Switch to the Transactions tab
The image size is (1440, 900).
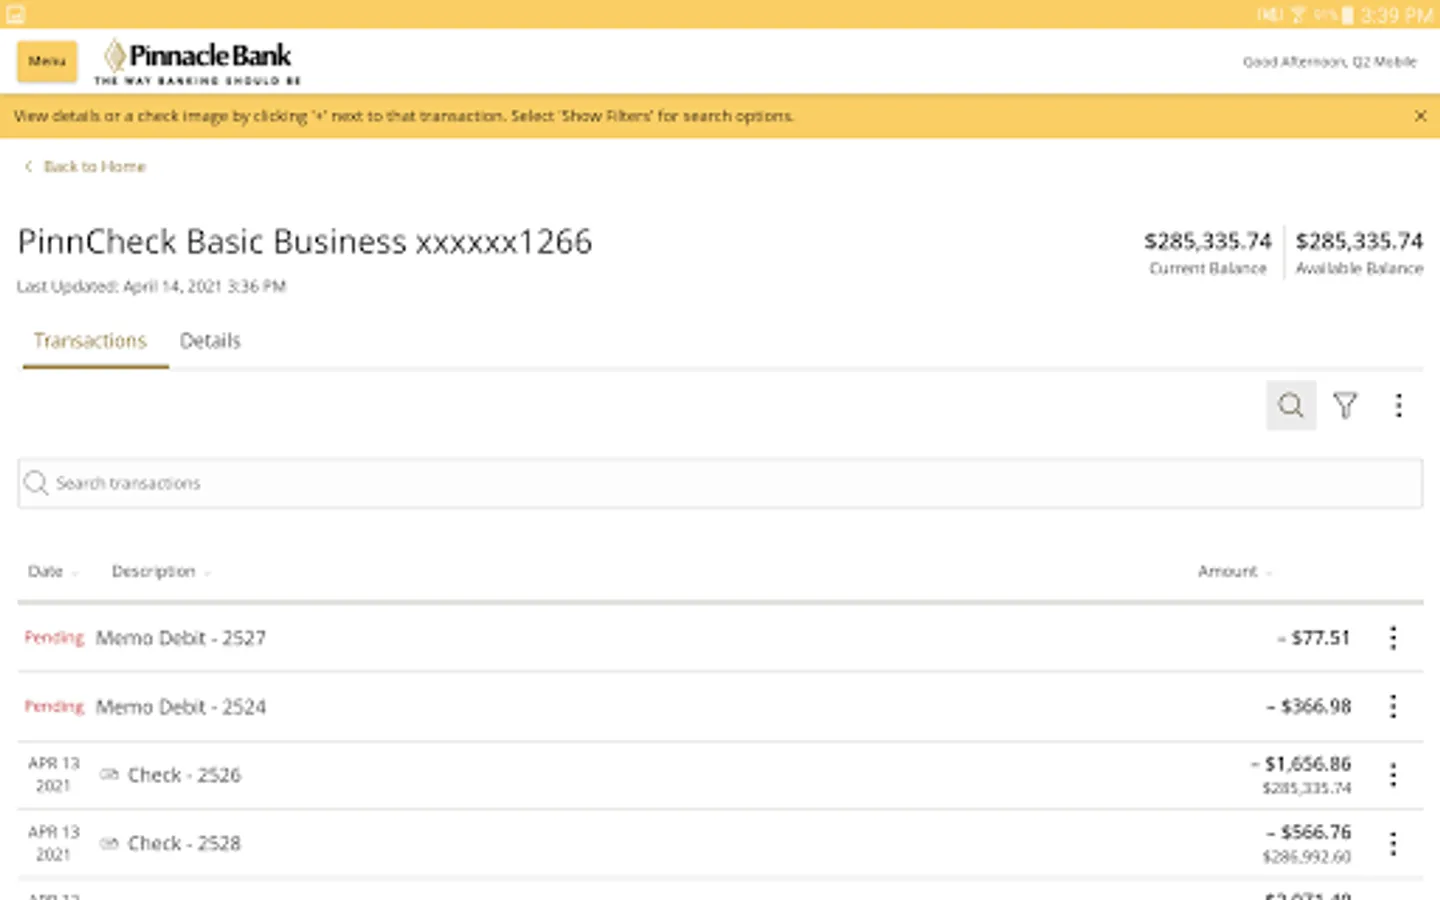[91, 341]
